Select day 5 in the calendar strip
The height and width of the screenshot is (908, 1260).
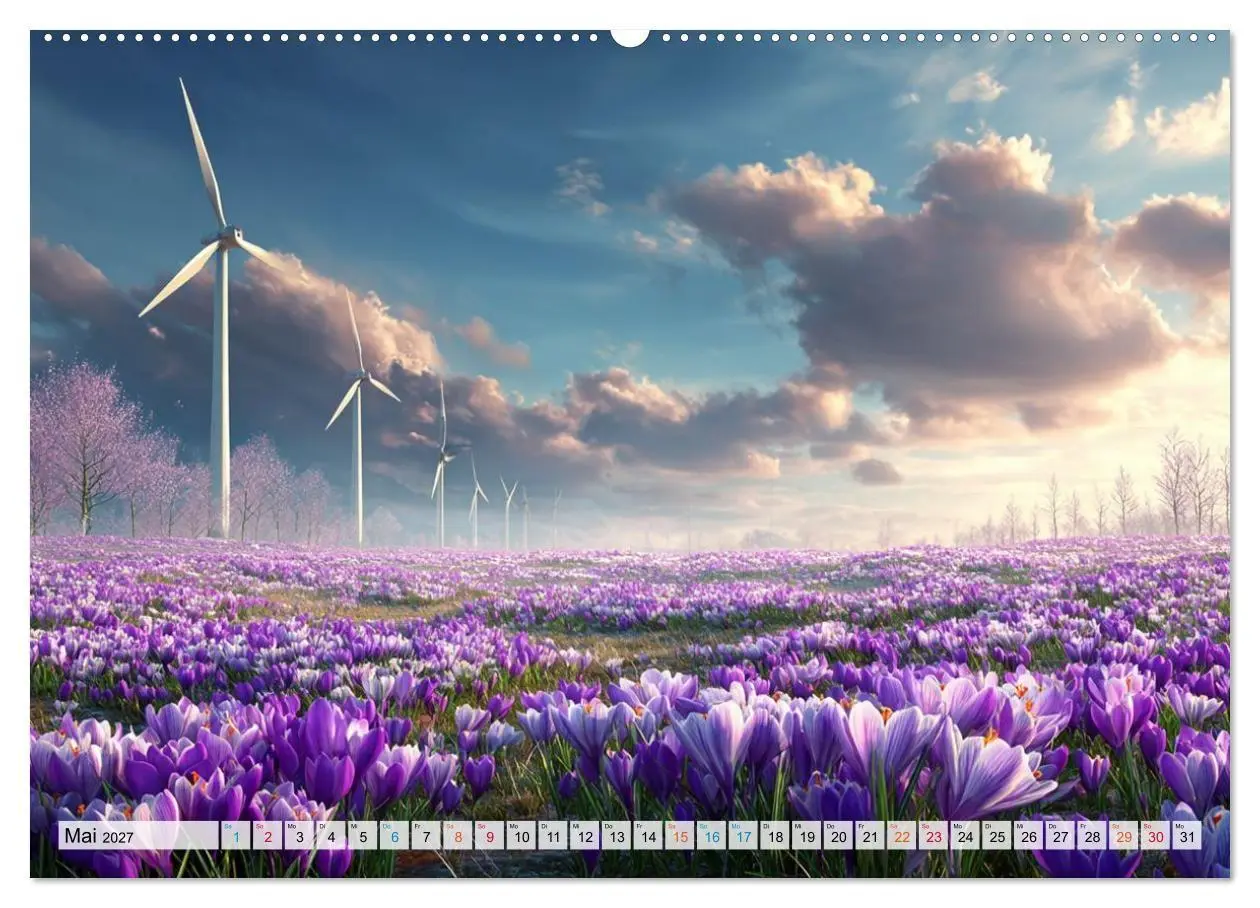point(362,835)
